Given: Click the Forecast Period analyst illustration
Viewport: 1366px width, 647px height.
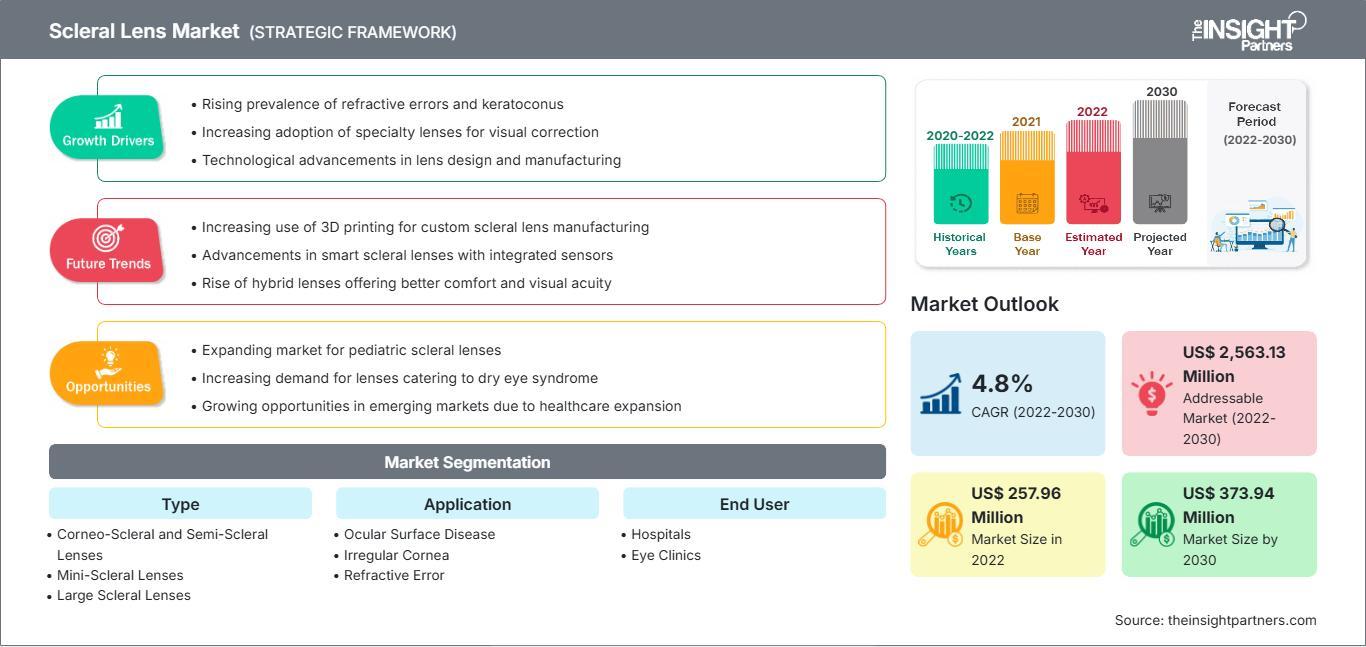Looking at the screenshot, I should [1254, 229].
